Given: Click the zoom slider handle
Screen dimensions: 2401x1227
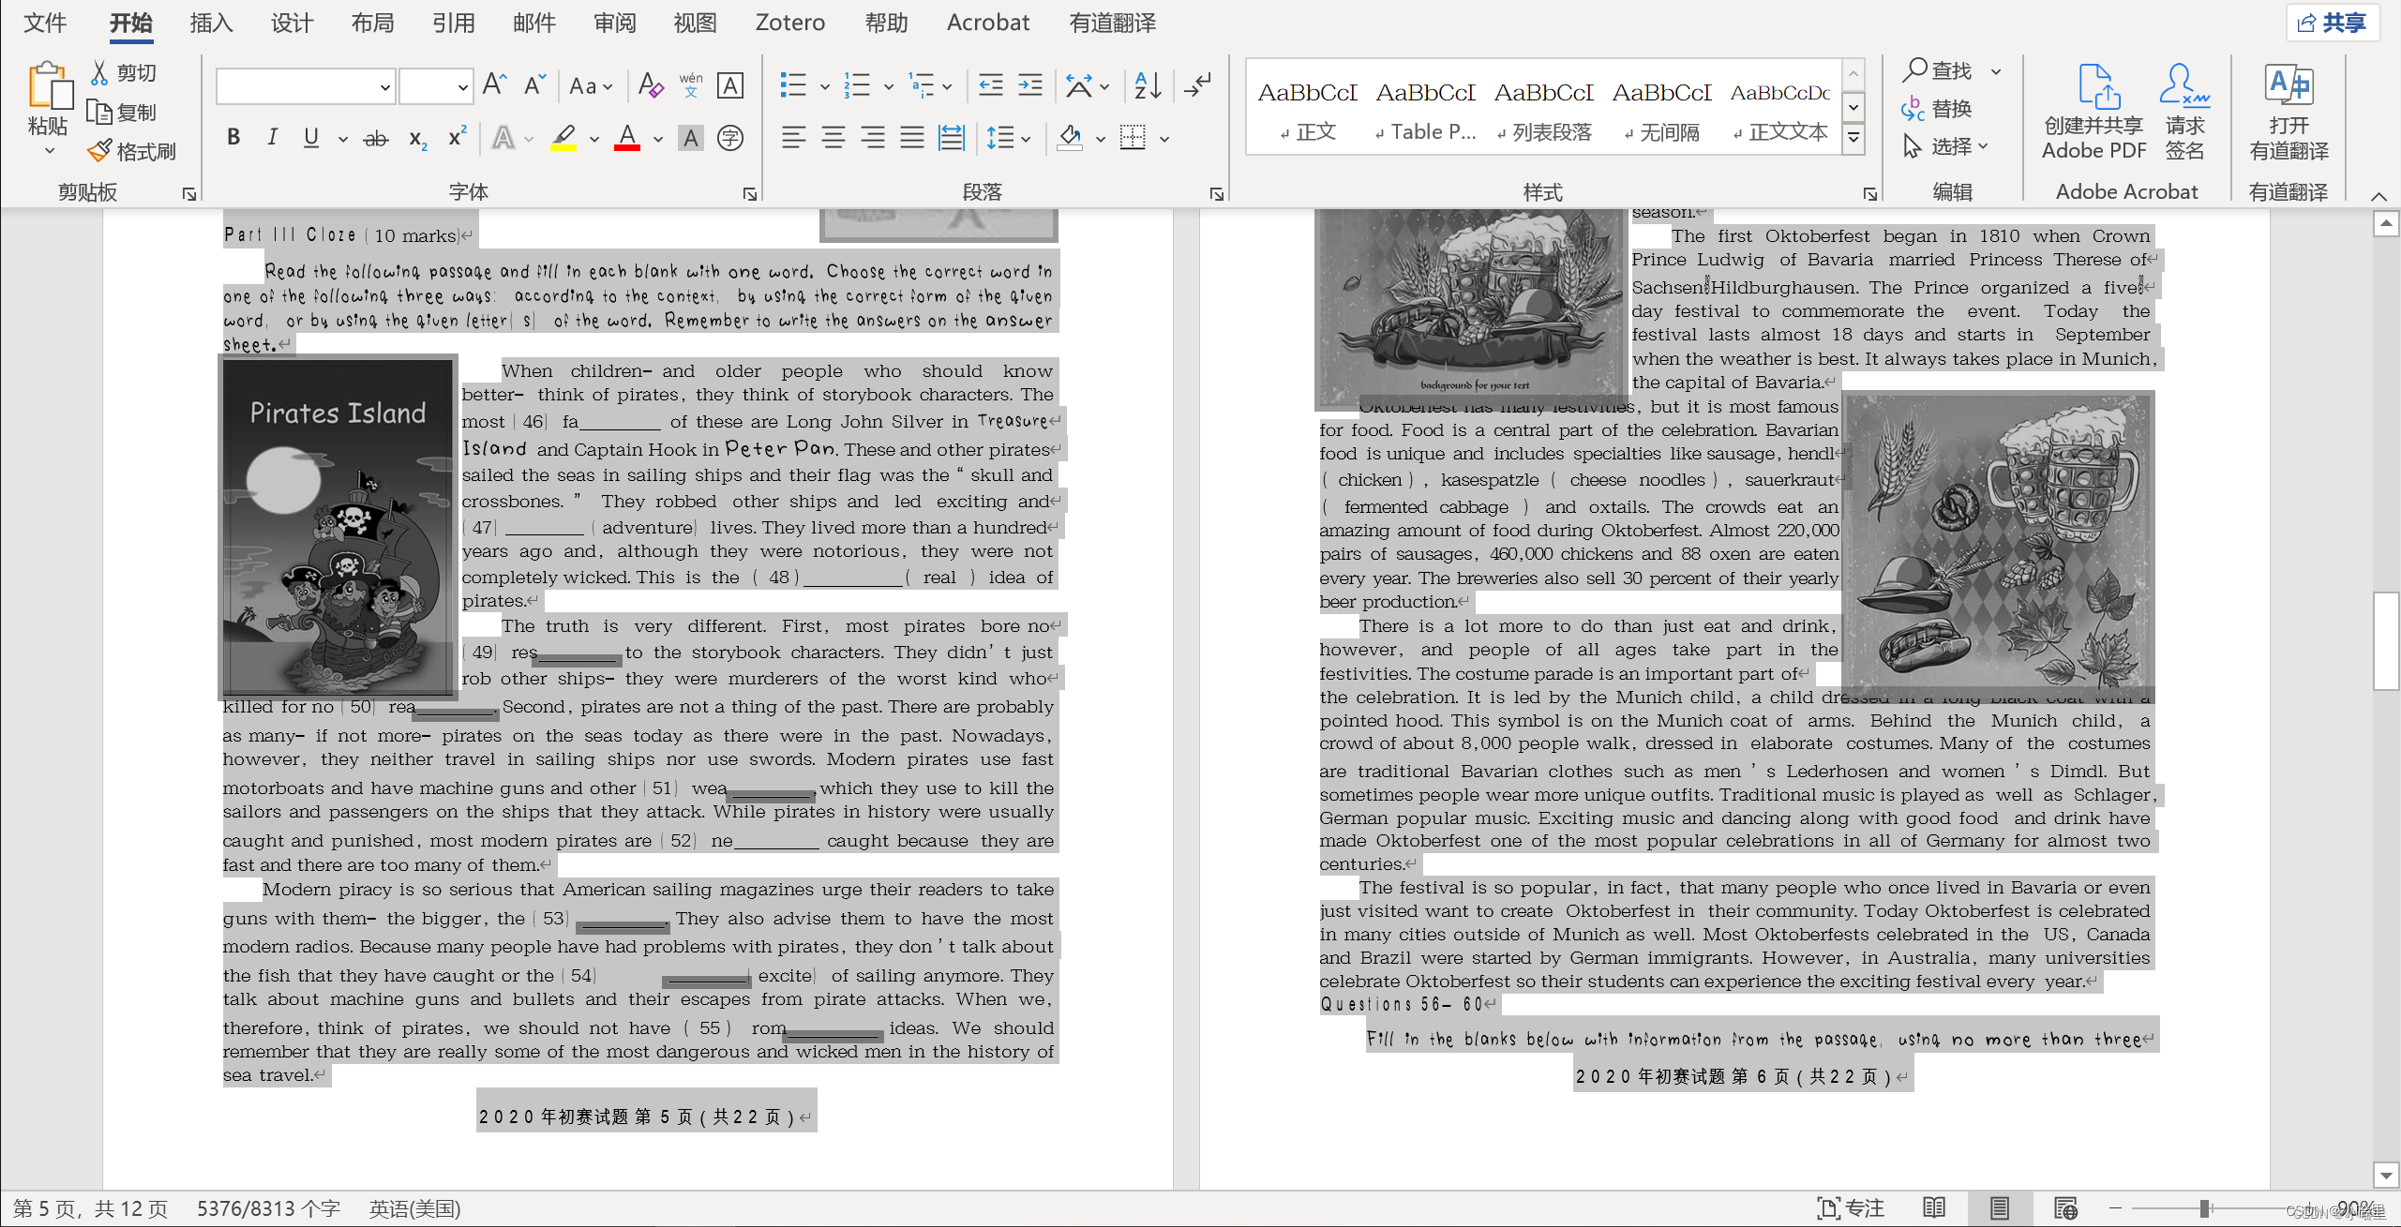Looking at the screenshot, I should coord(2204,1209).
